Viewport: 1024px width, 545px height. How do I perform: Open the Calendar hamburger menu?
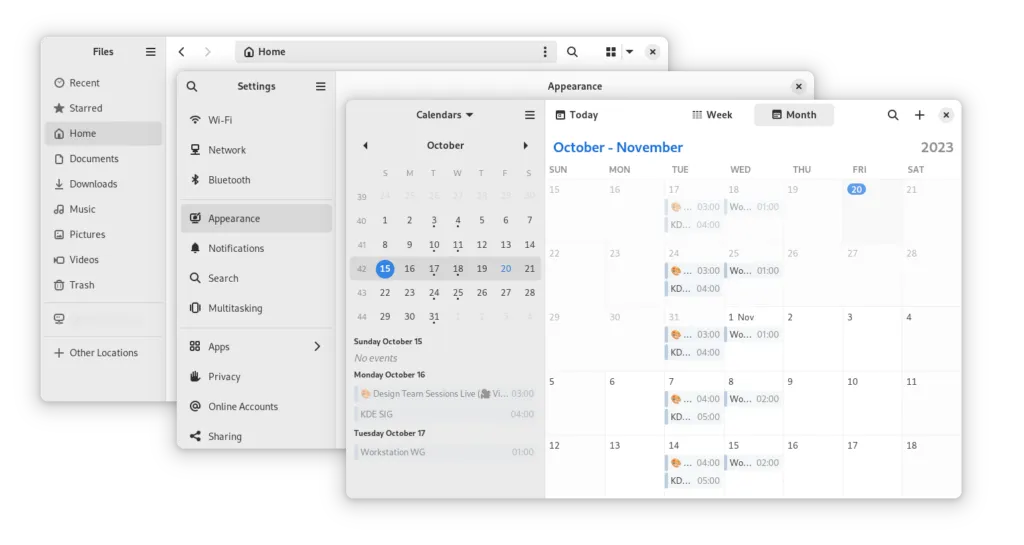coord(530,115)
